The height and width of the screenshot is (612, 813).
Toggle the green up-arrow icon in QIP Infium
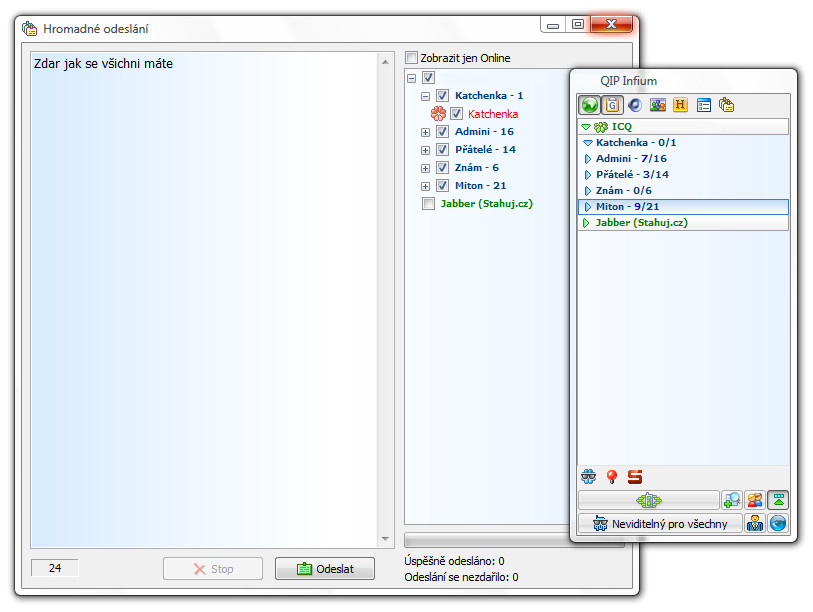778,500
